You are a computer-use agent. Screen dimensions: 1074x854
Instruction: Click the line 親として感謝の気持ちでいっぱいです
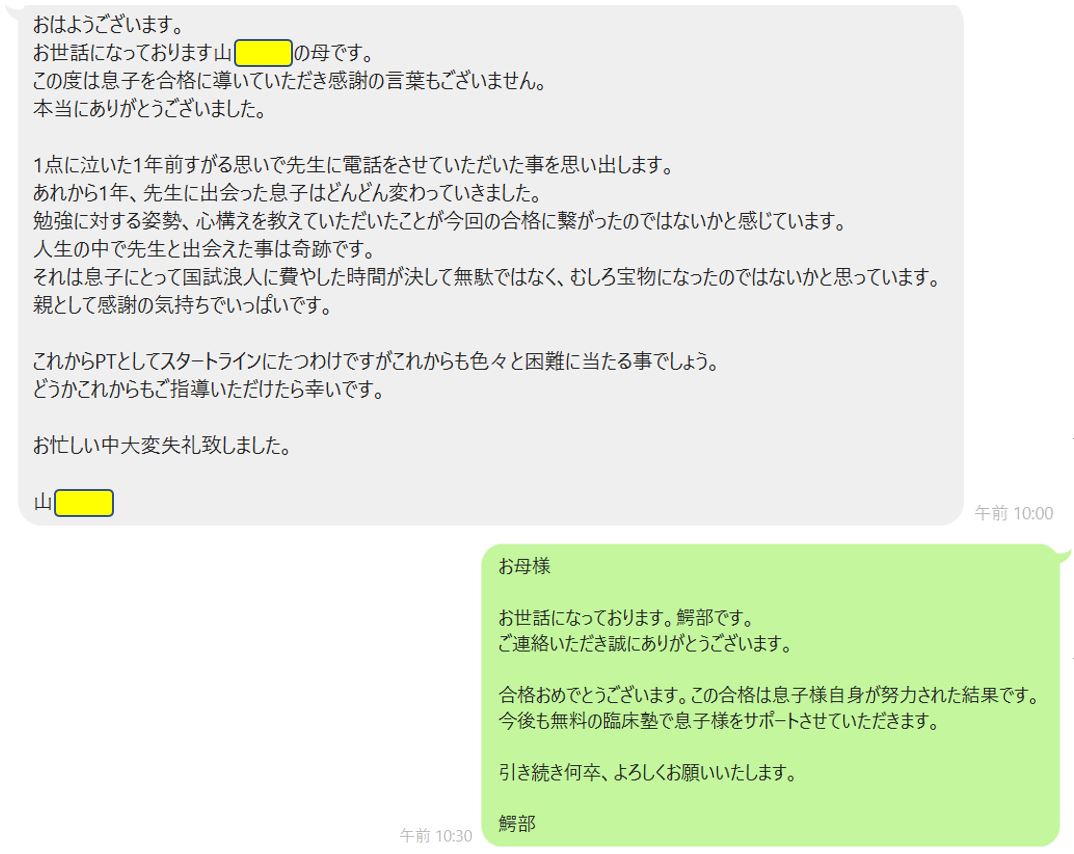click(x=183, y=305)
